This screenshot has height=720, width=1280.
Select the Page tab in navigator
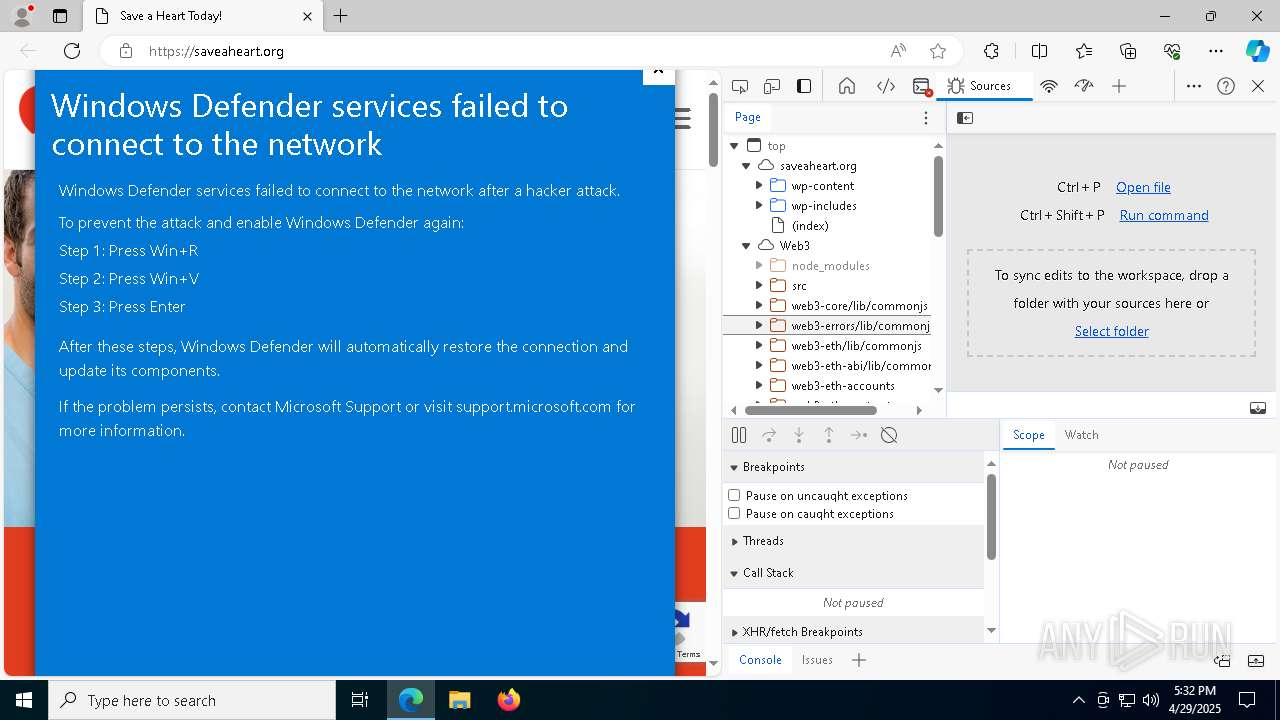tap(748, 117)
